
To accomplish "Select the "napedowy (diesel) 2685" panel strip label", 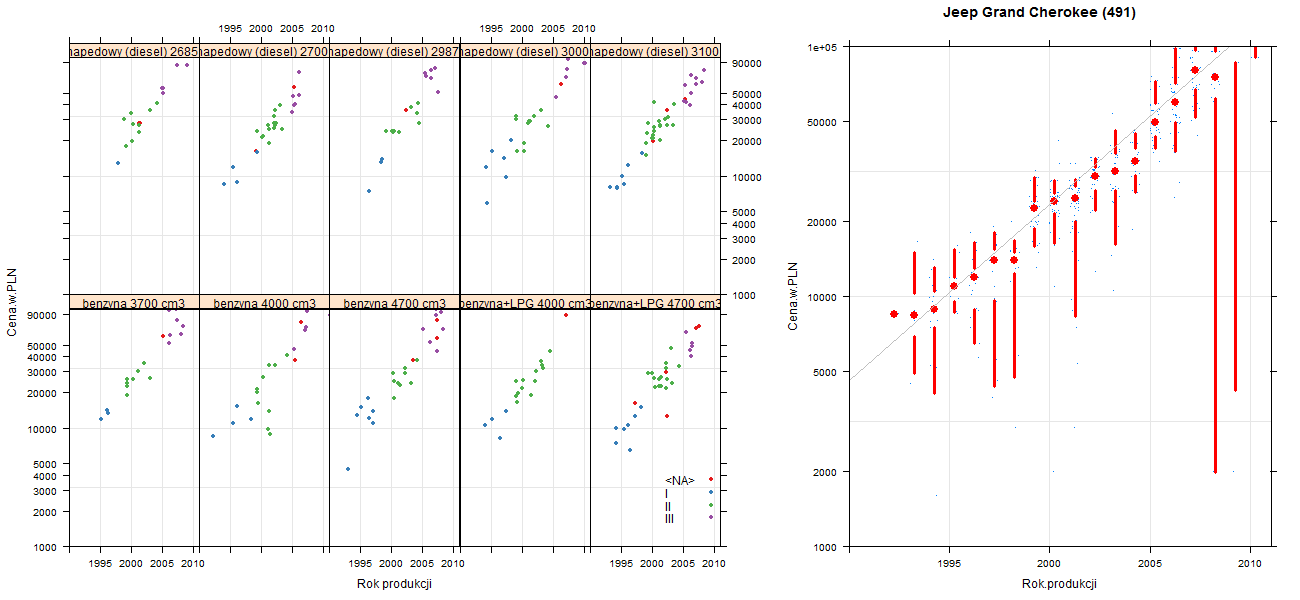I will coord(134,52).
